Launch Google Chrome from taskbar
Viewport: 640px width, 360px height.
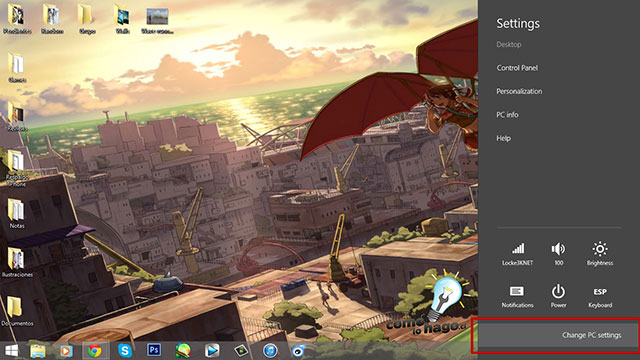point(95,351)
